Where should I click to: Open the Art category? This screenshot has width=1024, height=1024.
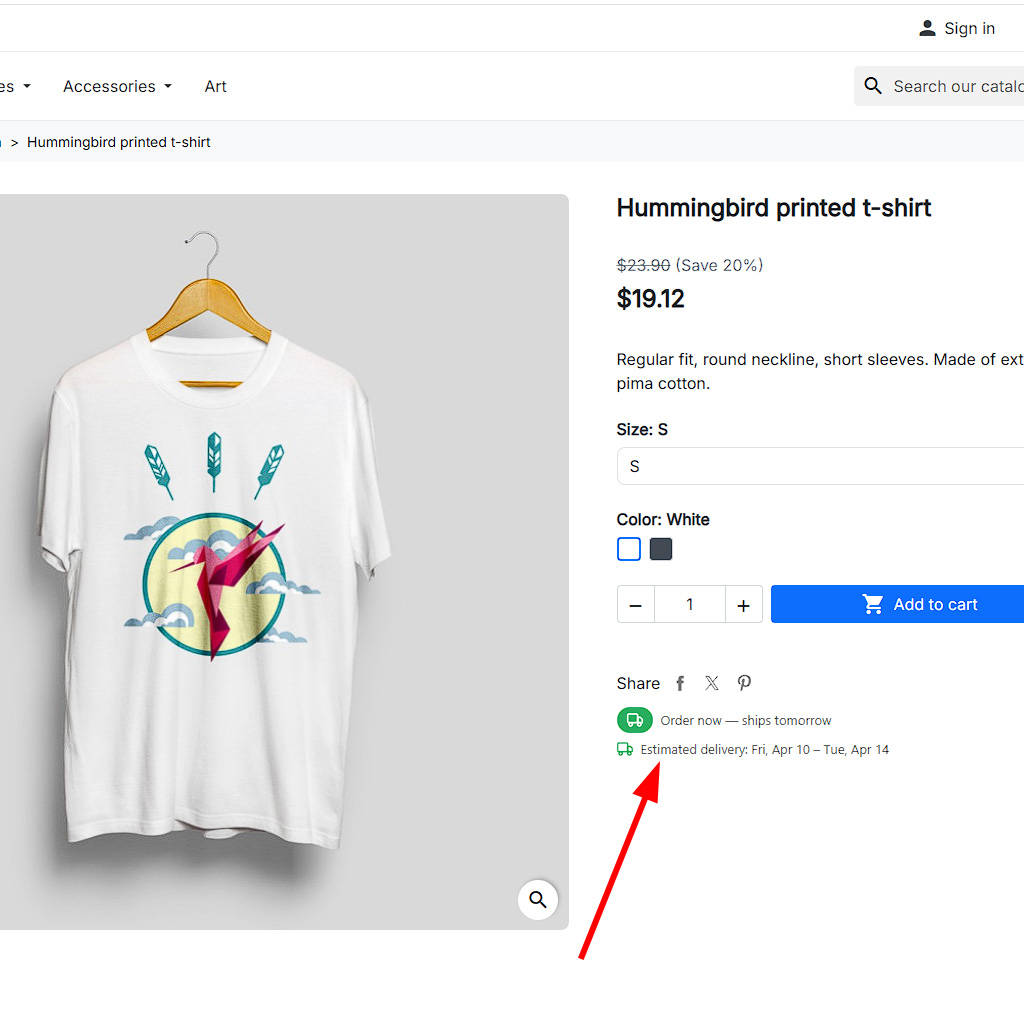tap(215, 86)
